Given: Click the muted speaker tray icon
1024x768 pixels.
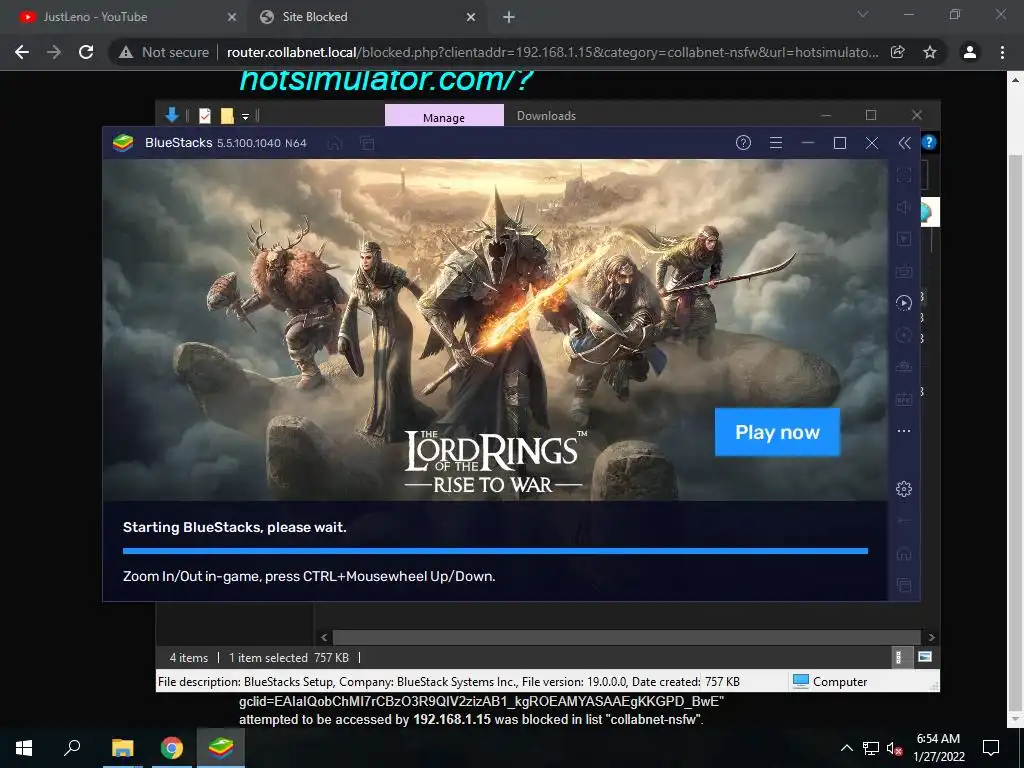Looking at the screenshot, I should (895, 748).
